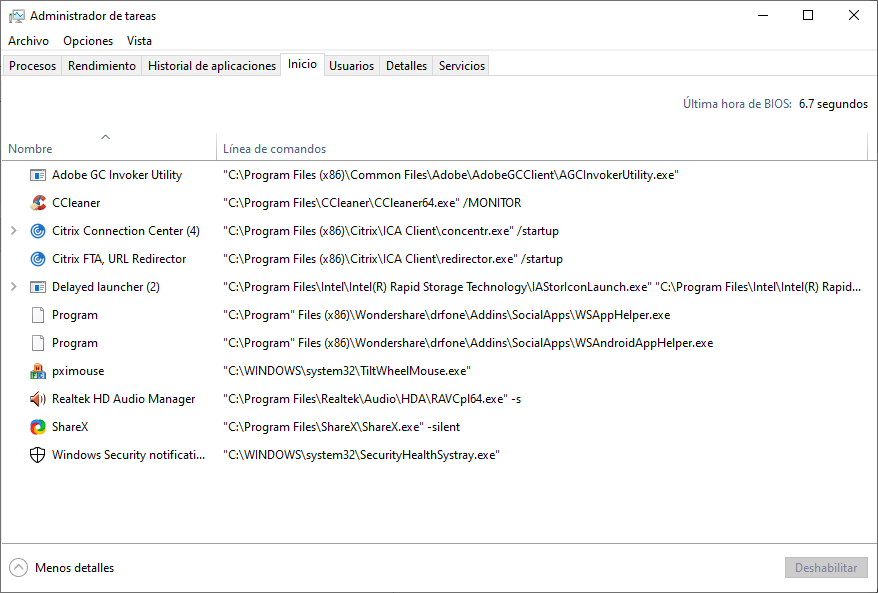Click the Delayed launcher icon
The image size is (878, 593).
click(x=38, y=287)
